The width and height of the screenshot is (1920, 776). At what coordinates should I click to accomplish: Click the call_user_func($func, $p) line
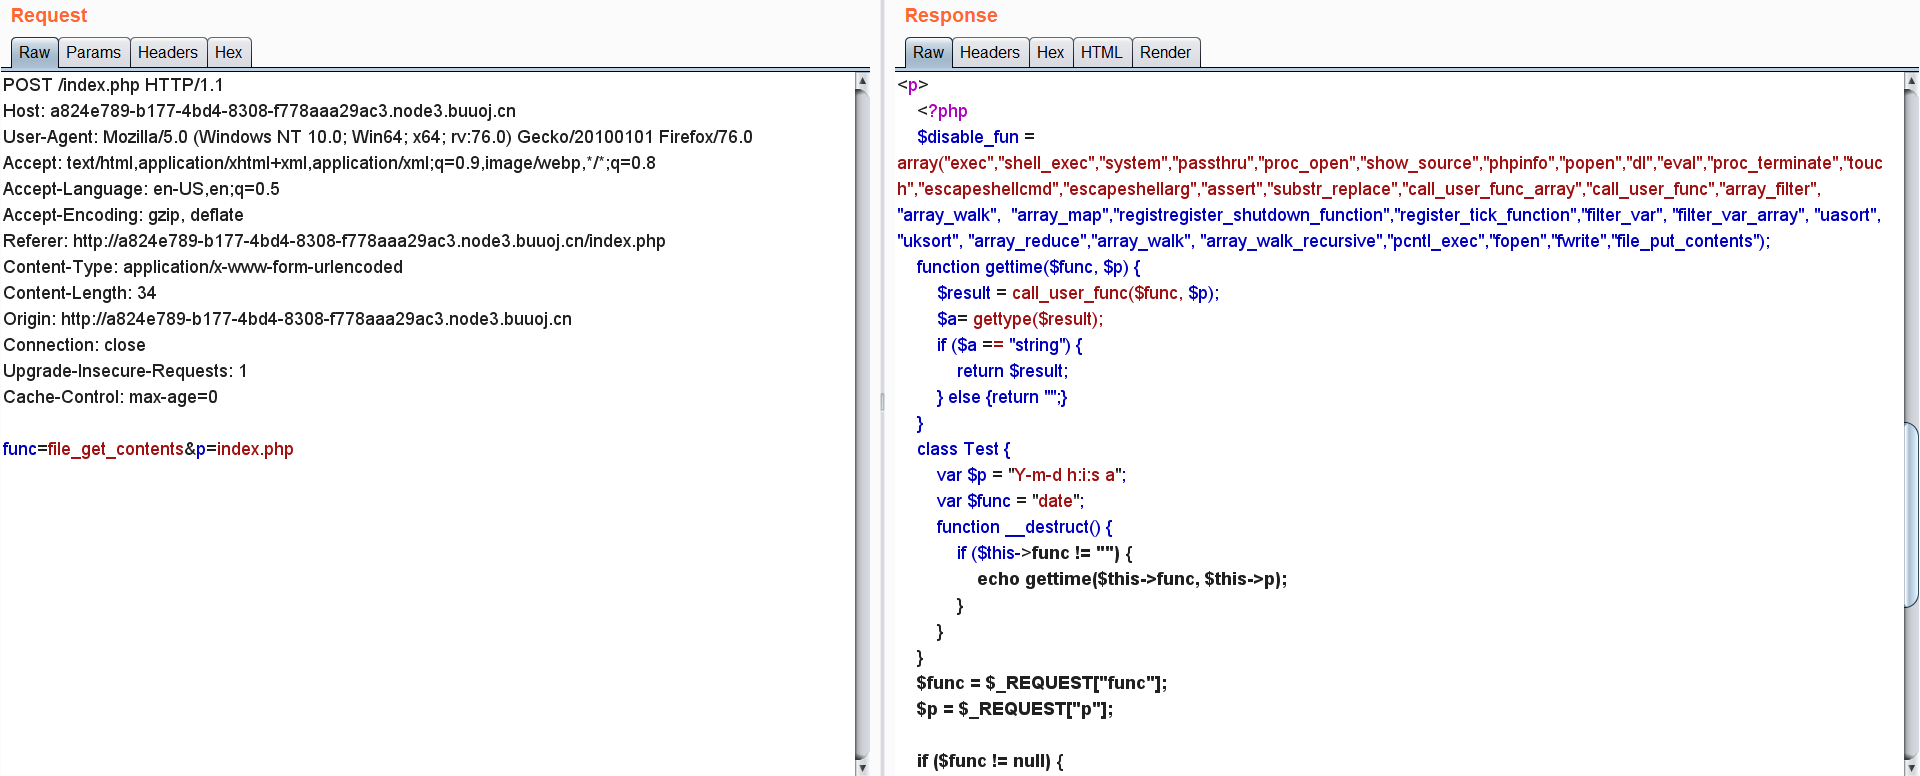pyautogui.click(x=1078, y=293)
